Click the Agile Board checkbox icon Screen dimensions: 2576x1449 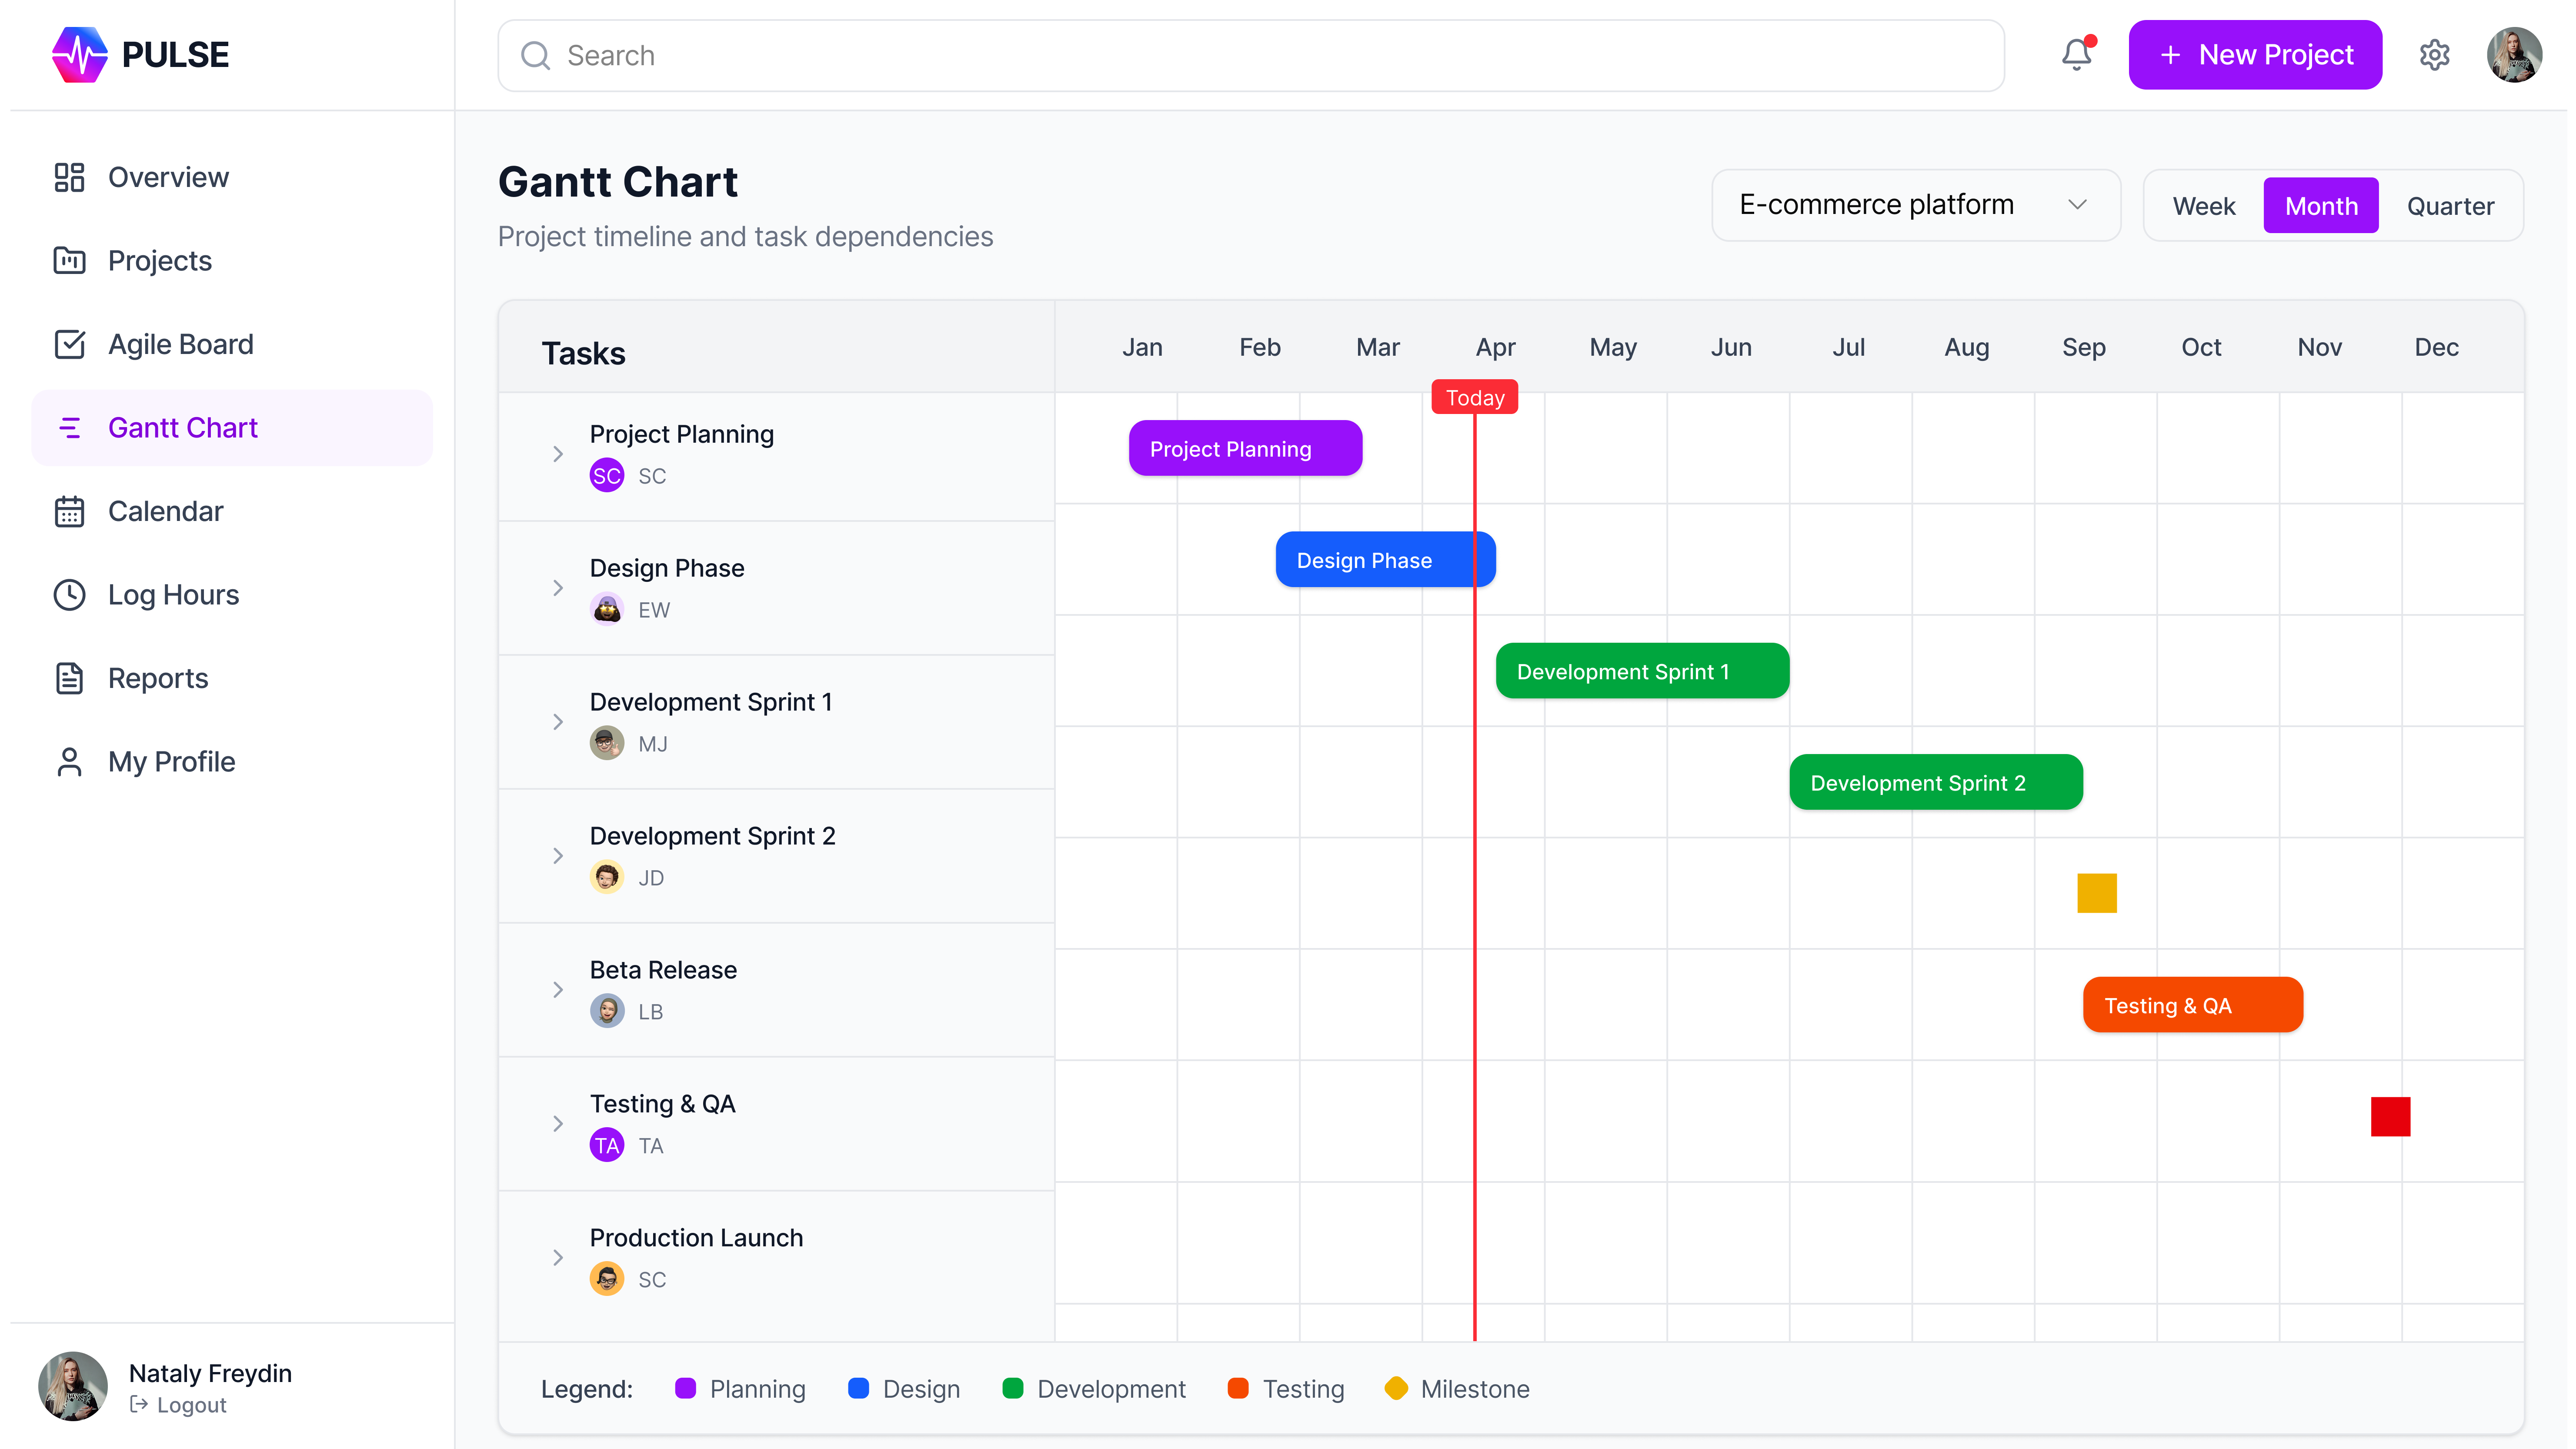69,344
